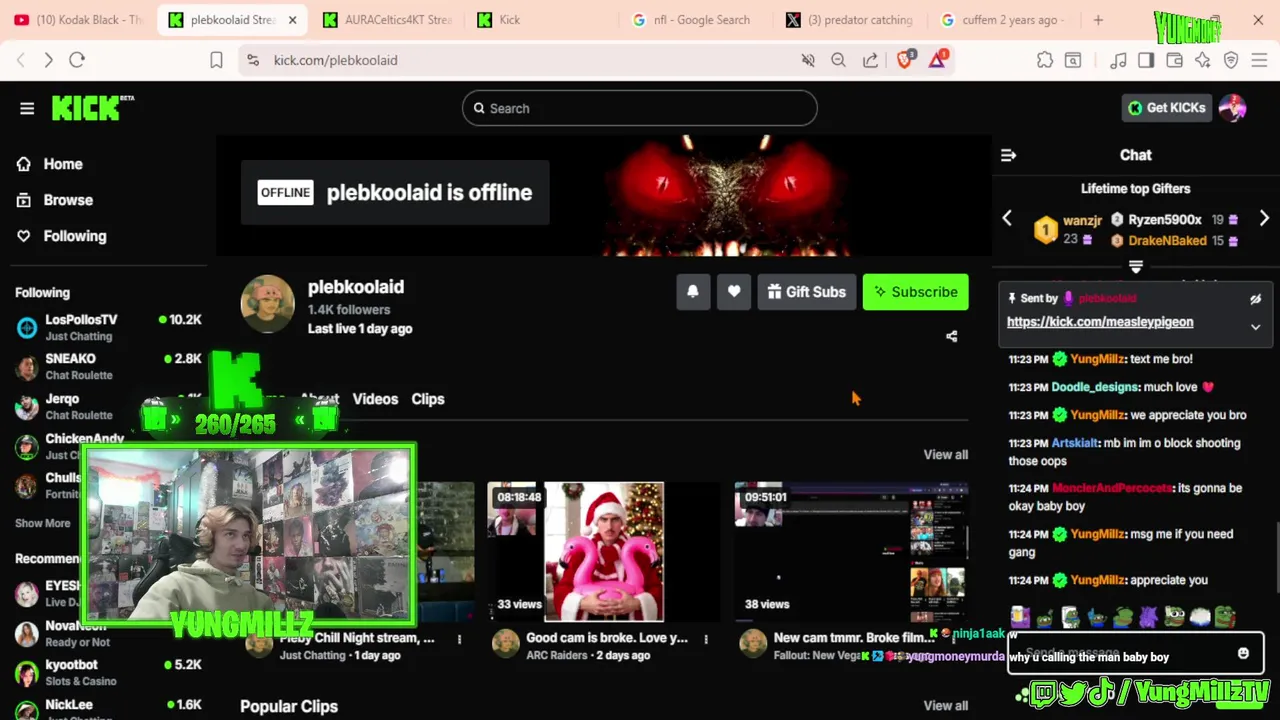1280x720 pixels.
Task: Bookmark this page
Action: pos(216,60)
